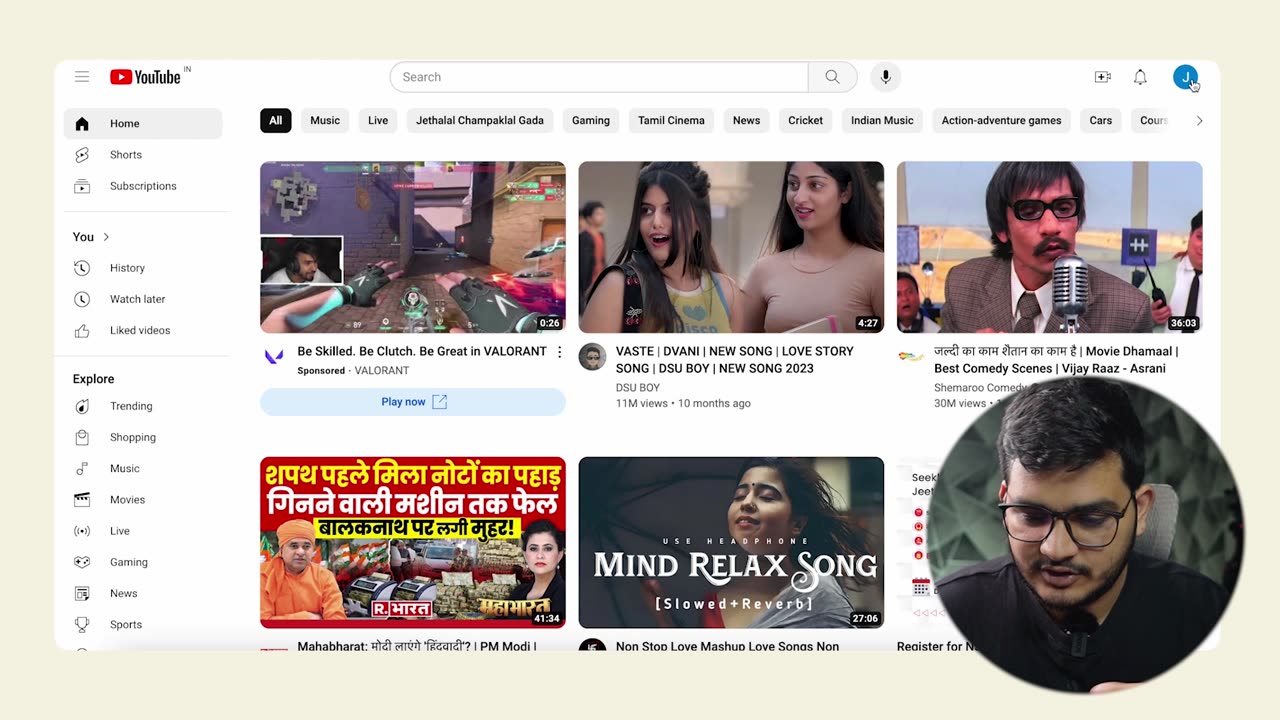Click the Shorts sidebar icon
This screenshot has width=1280, height=720.
click(82, 155)
